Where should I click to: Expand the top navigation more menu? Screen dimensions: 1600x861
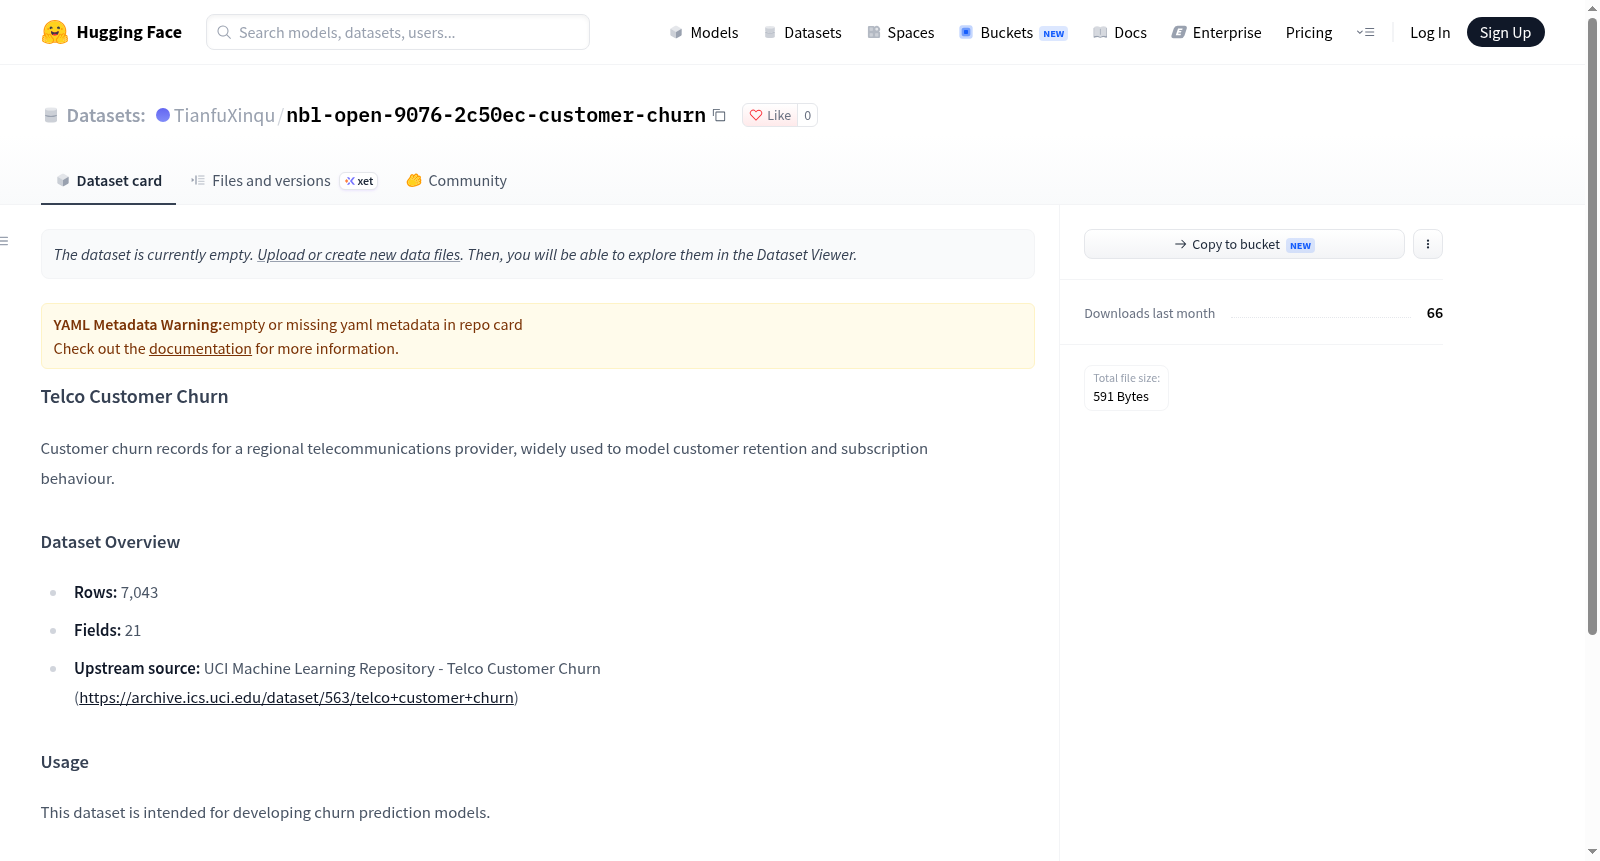(1365, 32)
